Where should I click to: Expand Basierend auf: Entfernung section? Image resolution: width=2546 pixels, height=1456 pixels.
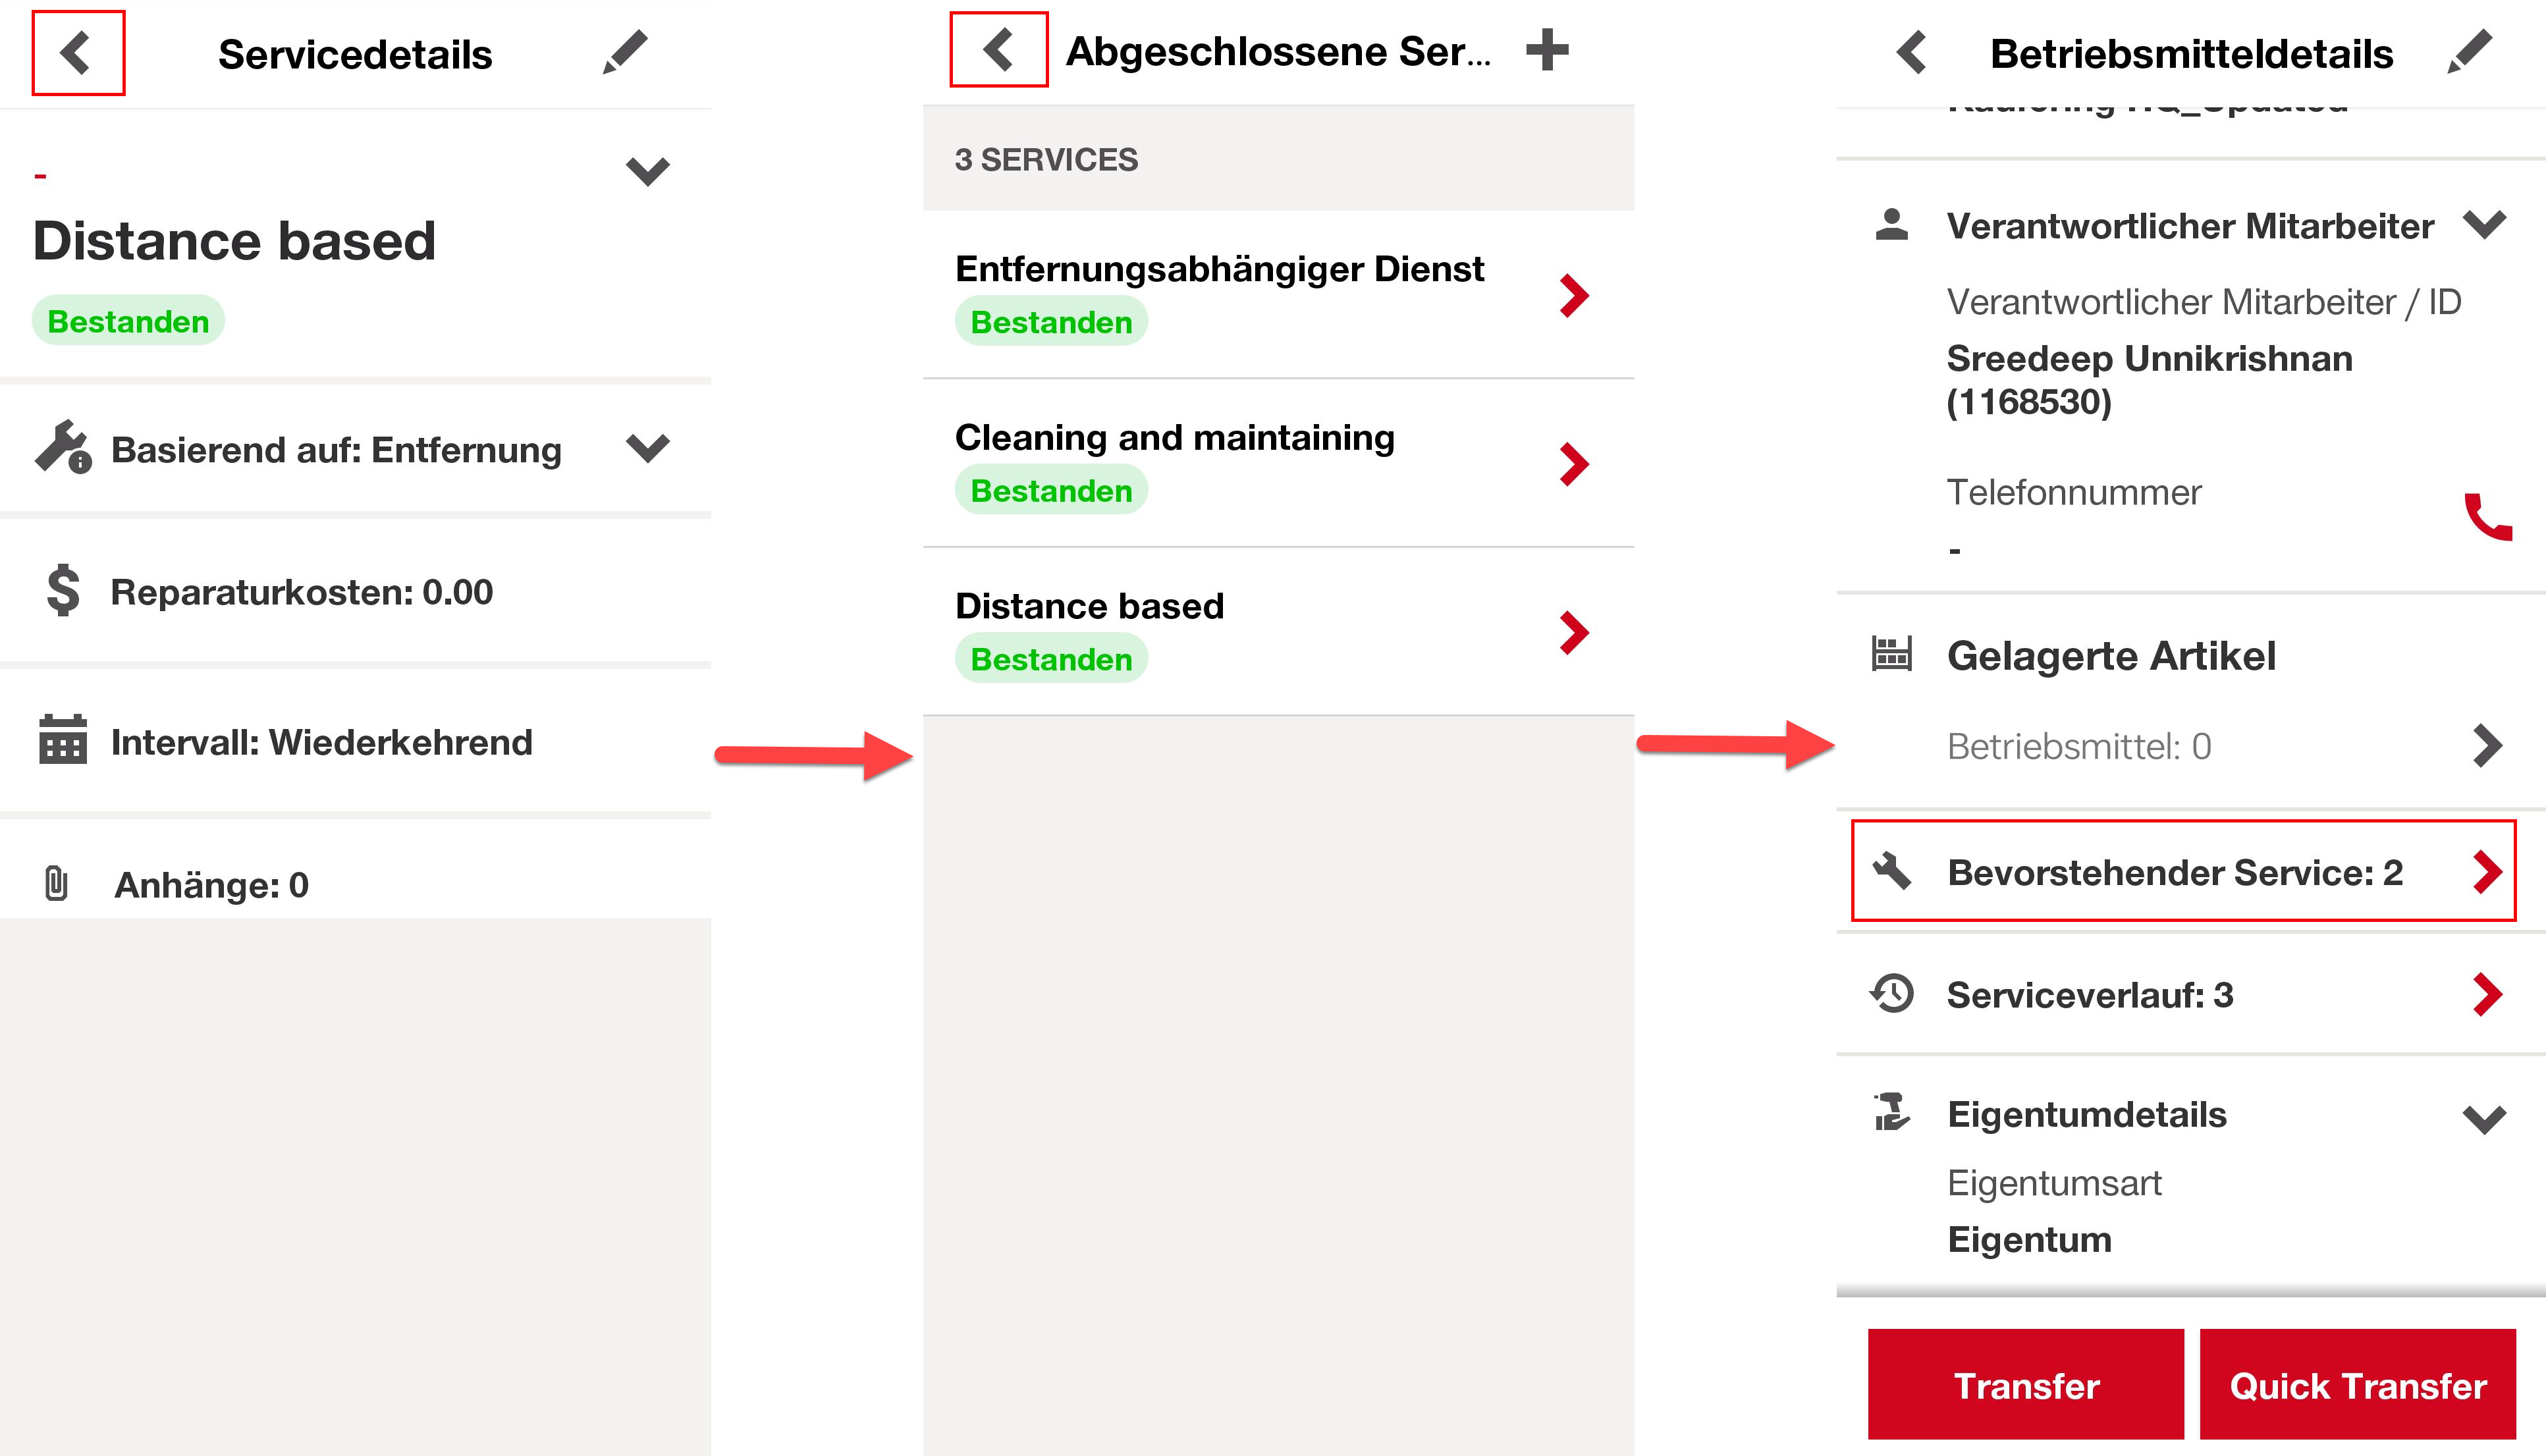pos(646,448)
